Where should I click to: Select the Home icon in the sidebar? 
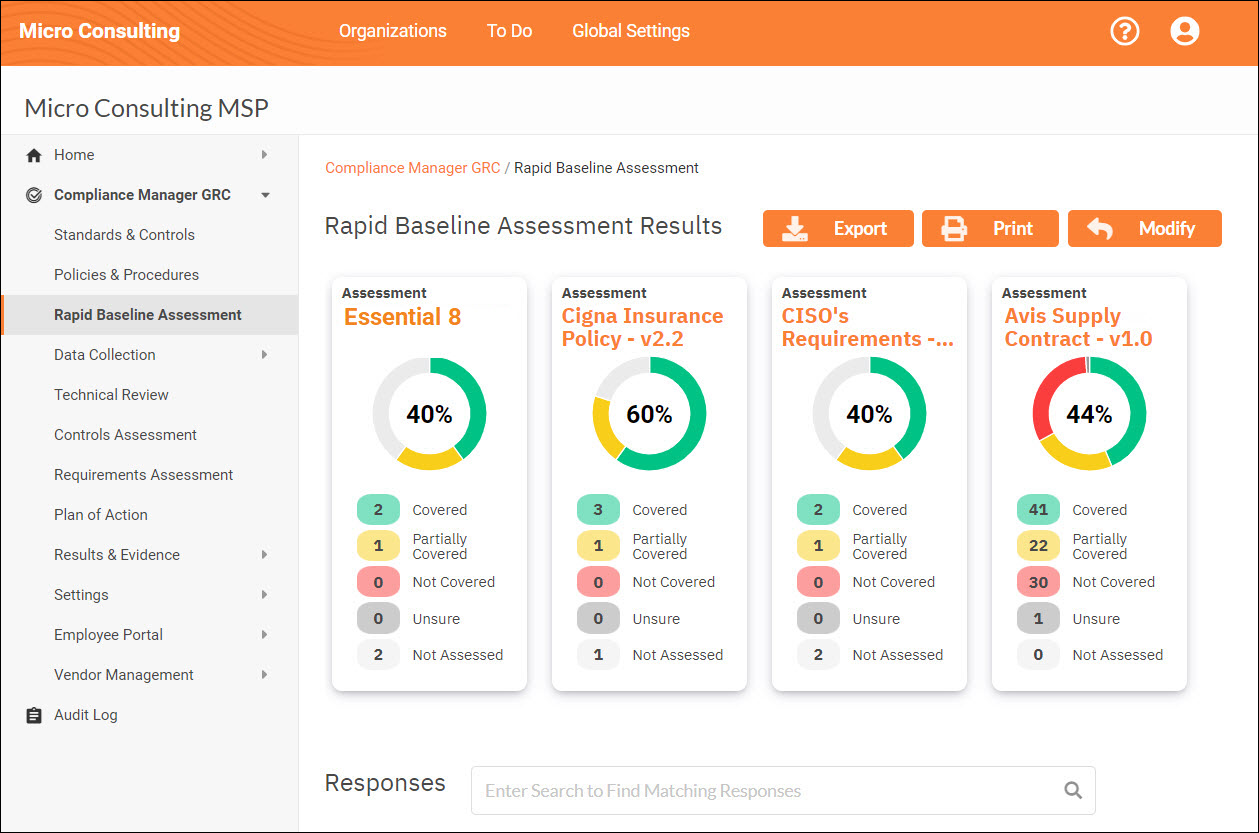click(33, 154)
